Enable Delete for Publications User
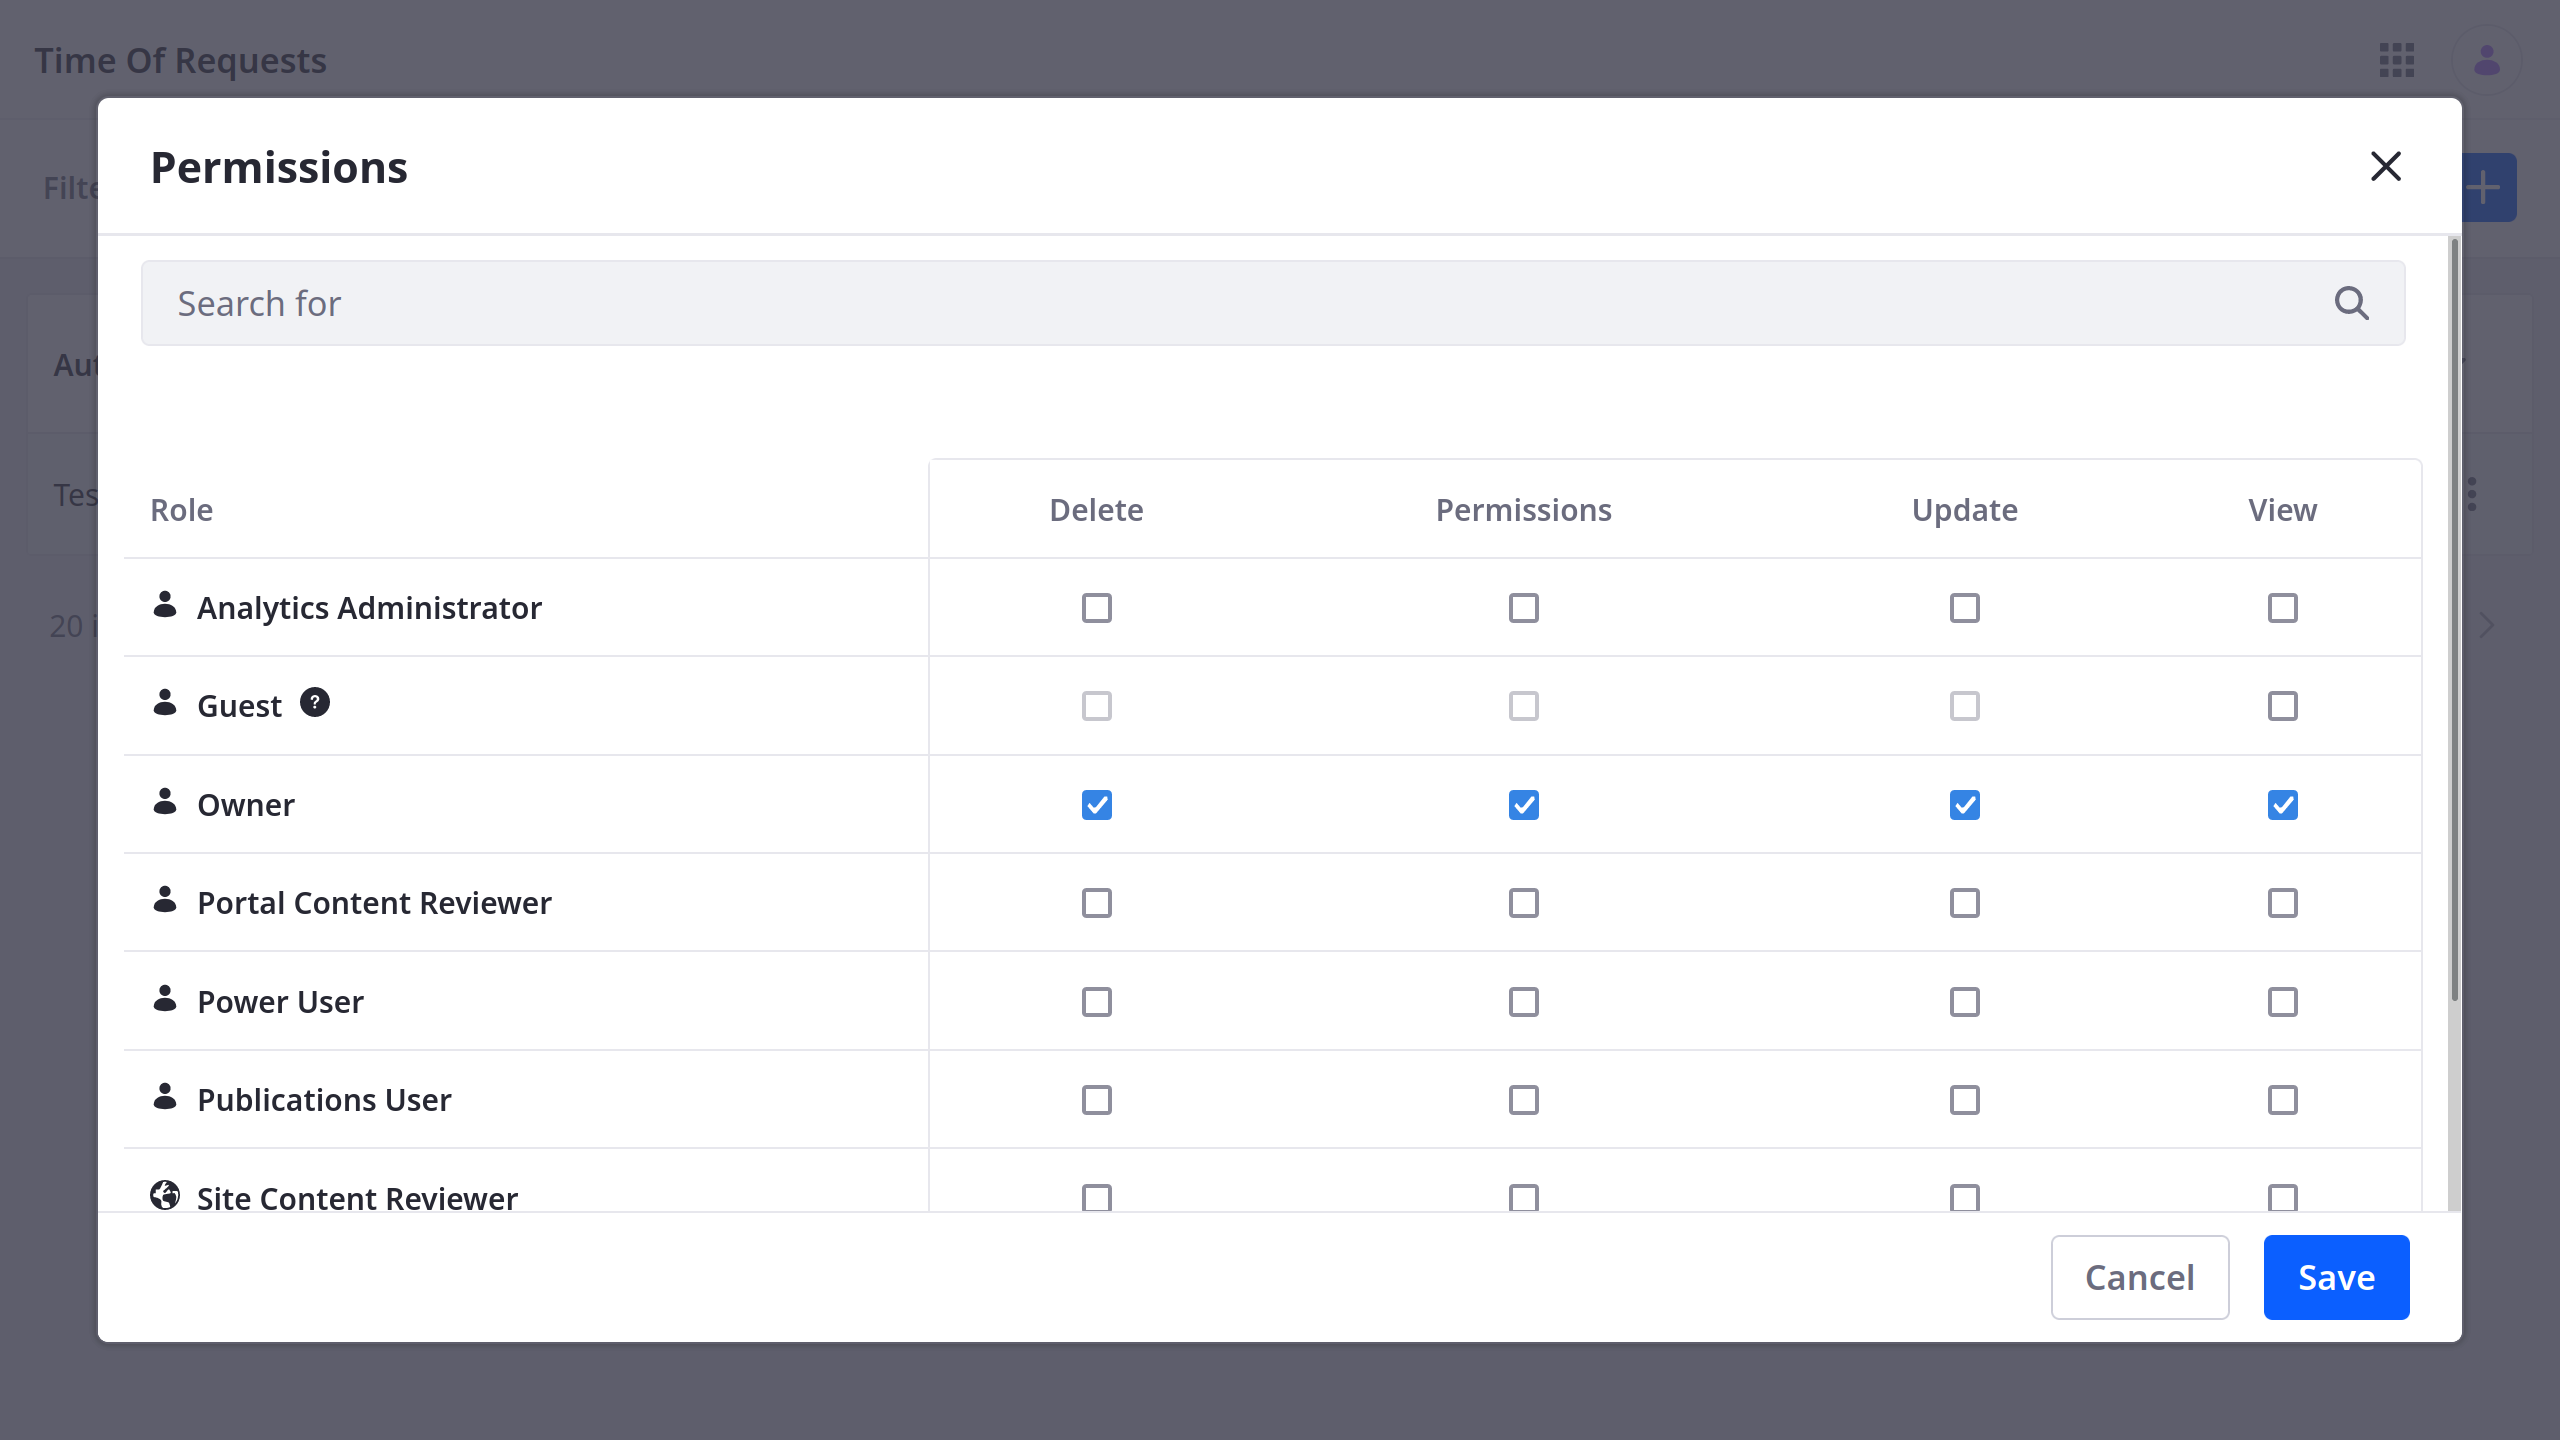Image resolution: width=2560 pixels, height=1440 pixels. tap(1097, 1100)
